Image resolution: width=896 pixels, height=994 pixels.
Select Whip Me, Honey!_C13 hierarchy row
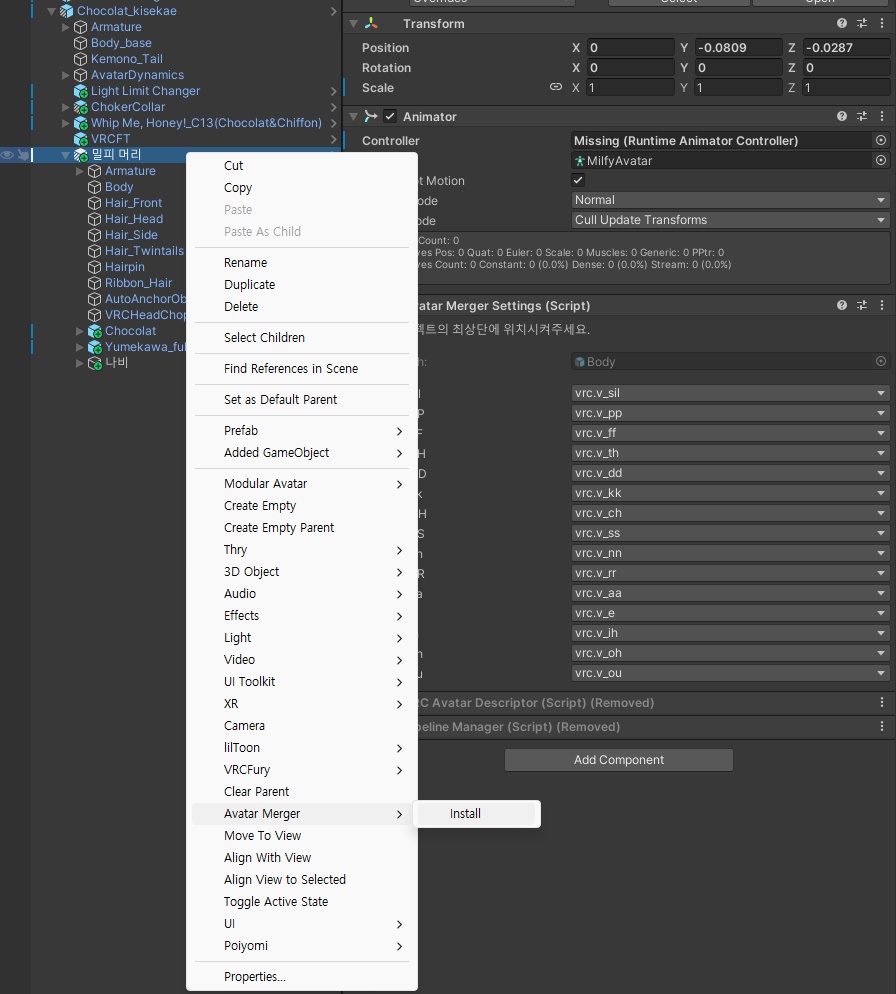[x=206, y=123]
